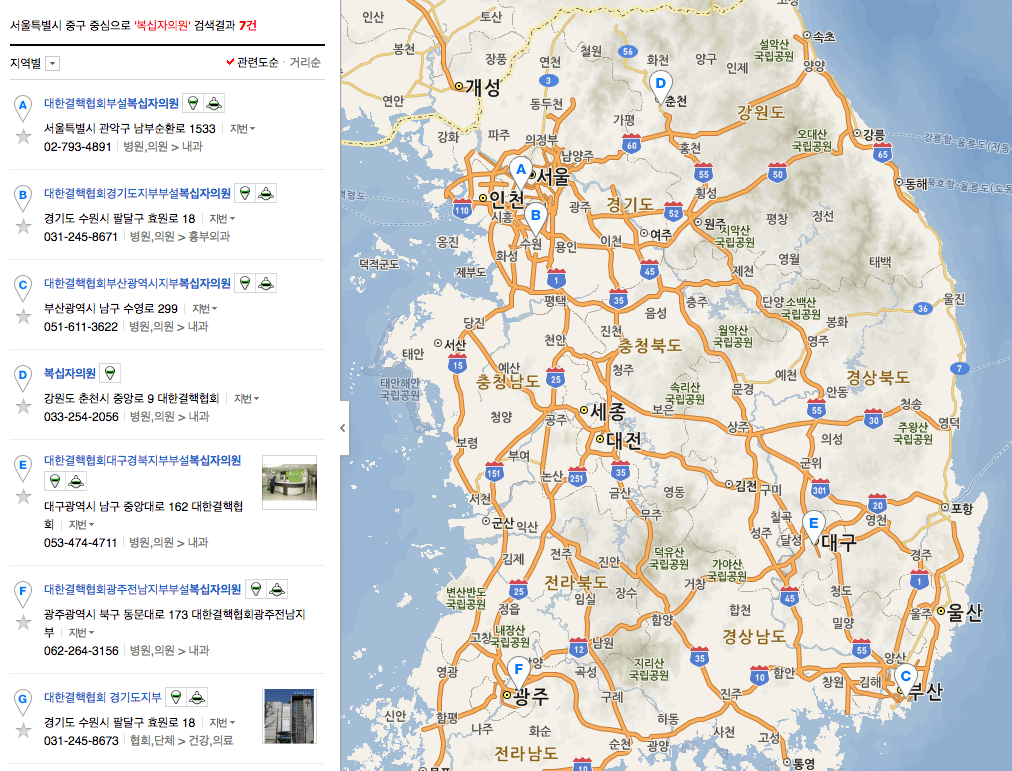The width and height of the screenshot is (1012, 771).
Task: Expand 지번 address for result C
Action: coord(205,309)
